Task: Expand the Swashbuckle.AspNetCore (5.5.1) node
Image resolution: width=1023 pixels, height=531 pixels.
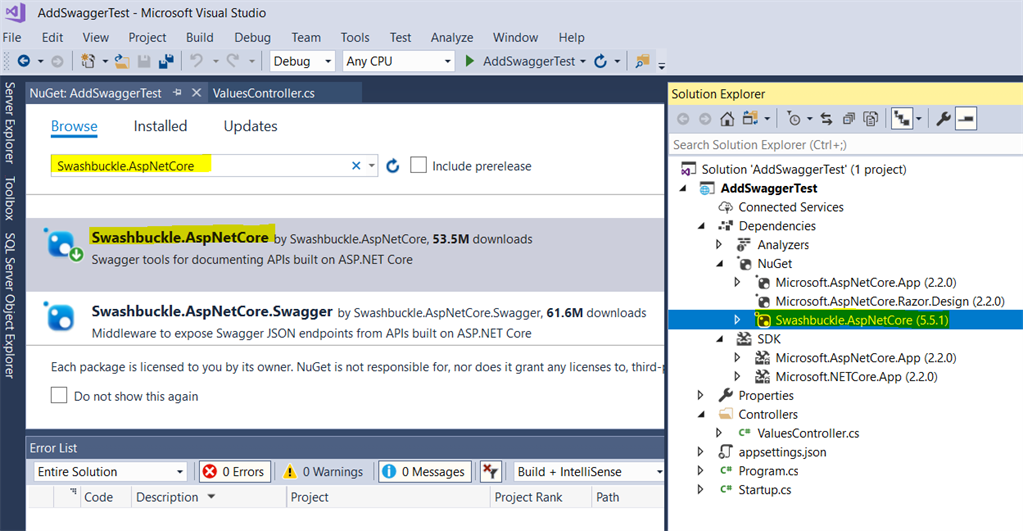Action: point(737,320)
